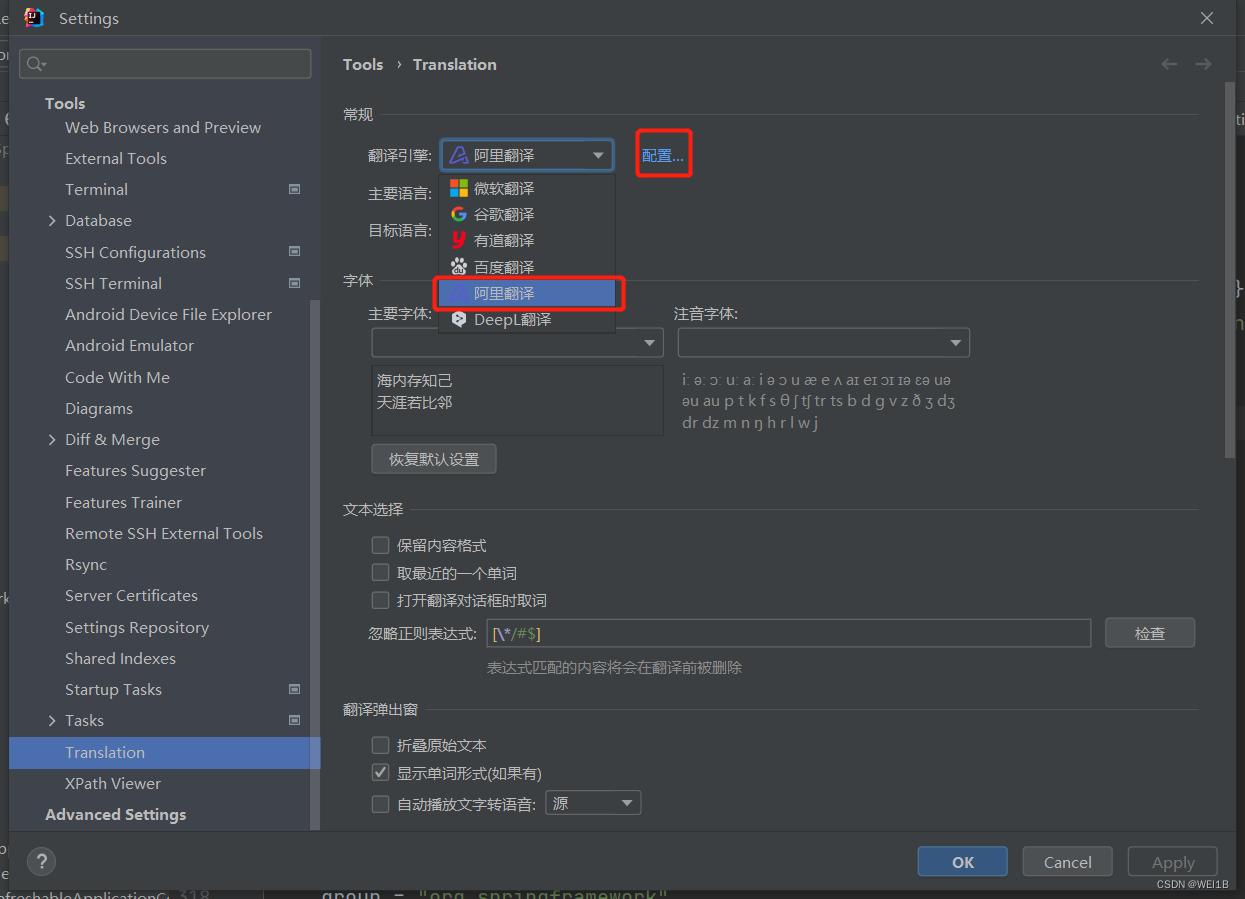
Task: Click the search magnifier icon in settings
Action: coord(36,64)
